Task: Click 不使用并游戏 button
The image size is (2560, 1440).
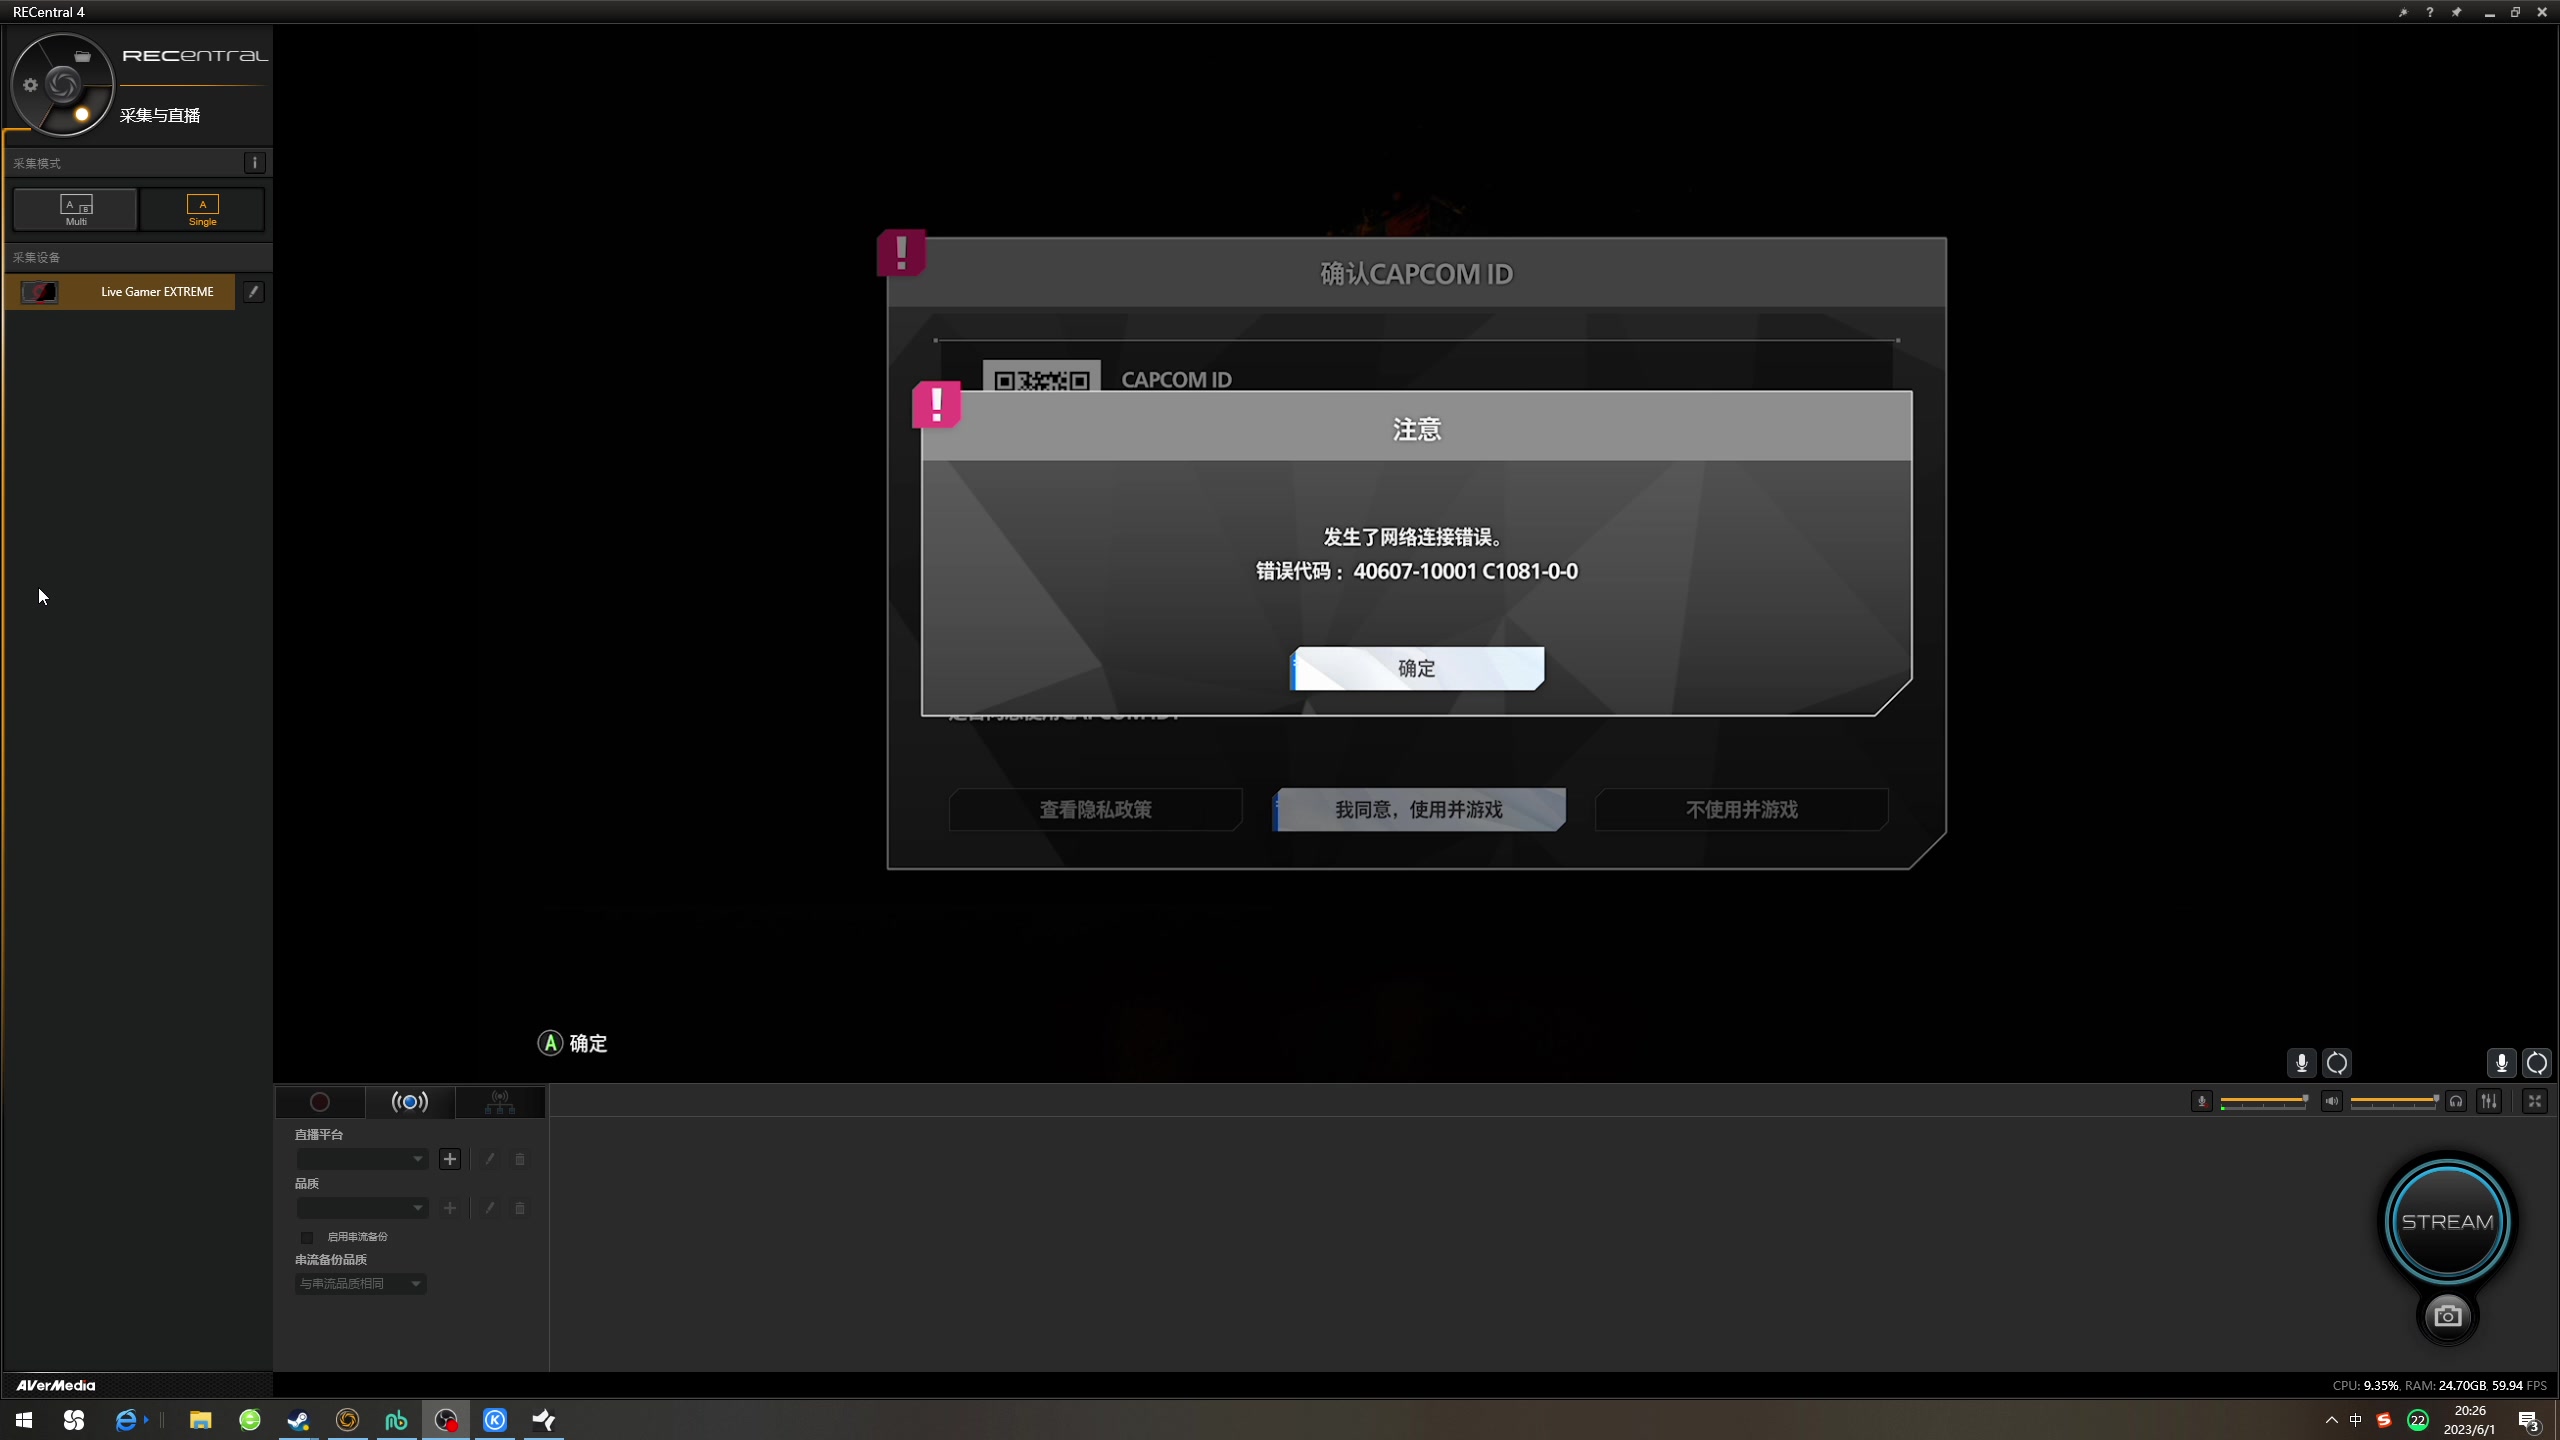Action: 1742,810
